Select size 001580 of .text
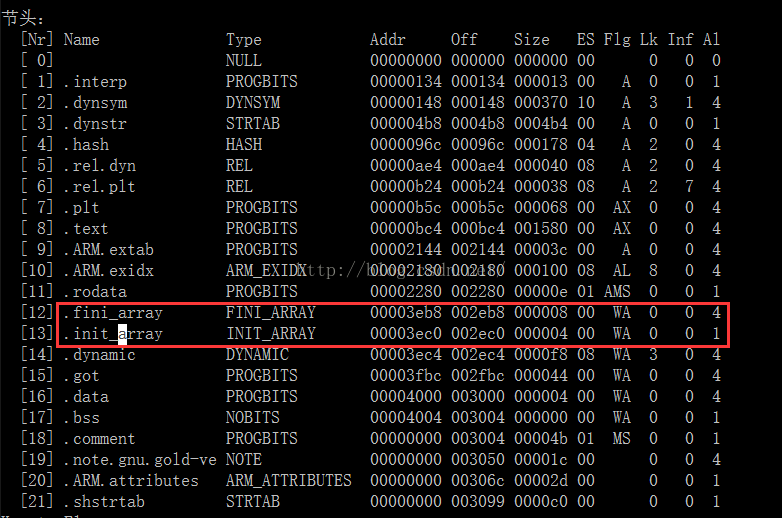This screenshot has width=782, height=518. (x=541, y=228)
